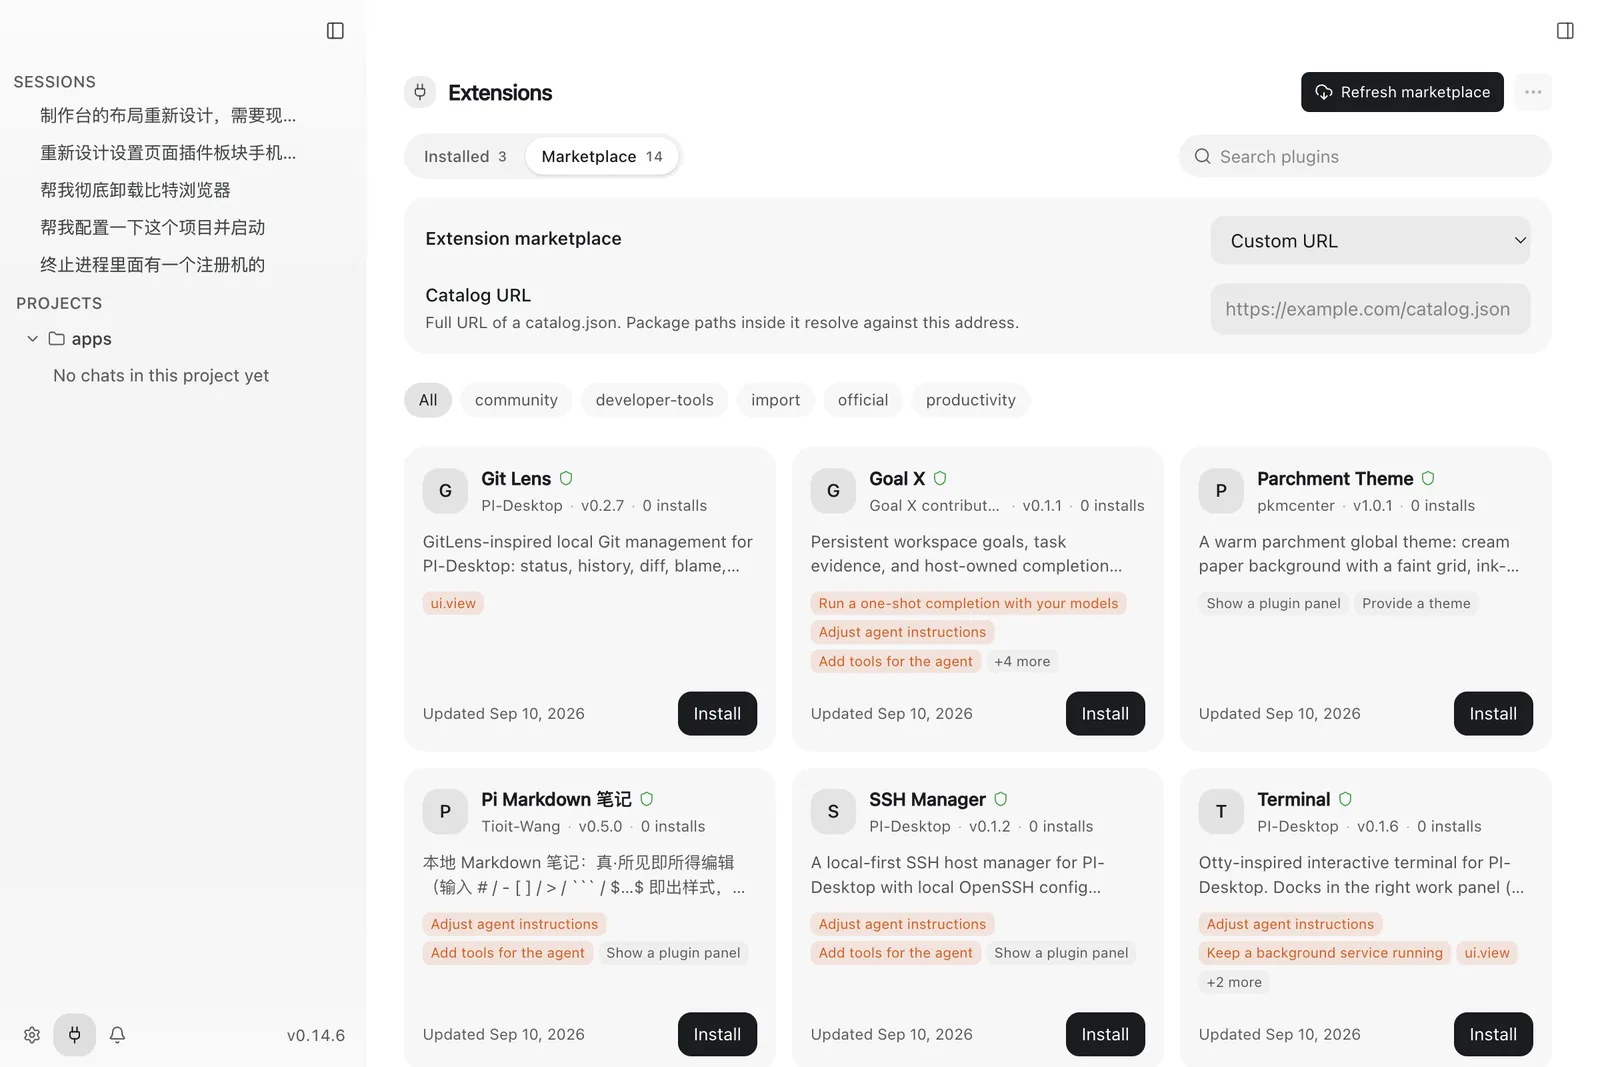Click verified shield next to Goal X
Viewport: 1600px width, 1067px height.
click(940, 478)
